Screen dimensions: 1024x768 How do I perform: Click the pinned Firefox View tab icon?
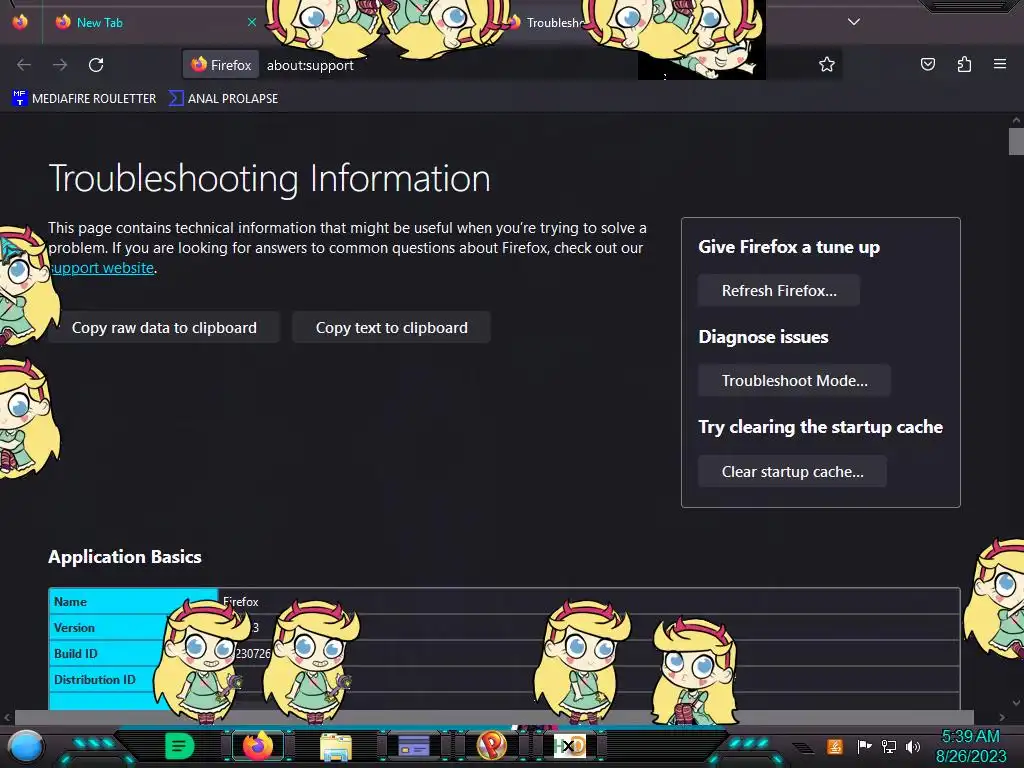tap(20, 22)
